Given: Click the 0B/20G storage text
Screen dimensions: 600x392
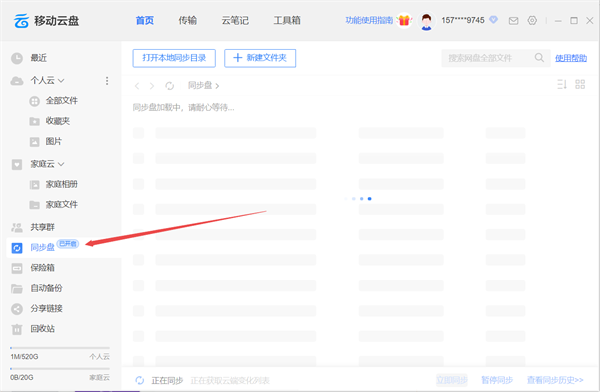Looking at the screenshot, I should (22, 377).
